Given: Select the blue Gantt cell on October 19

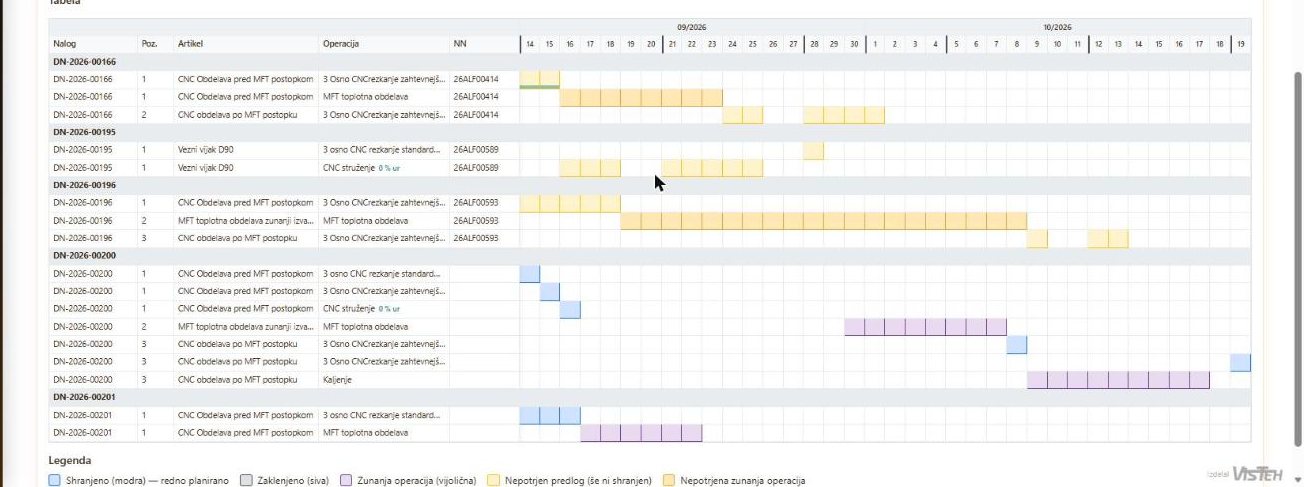Looking at the screenshot, I should coord(1241,362).
